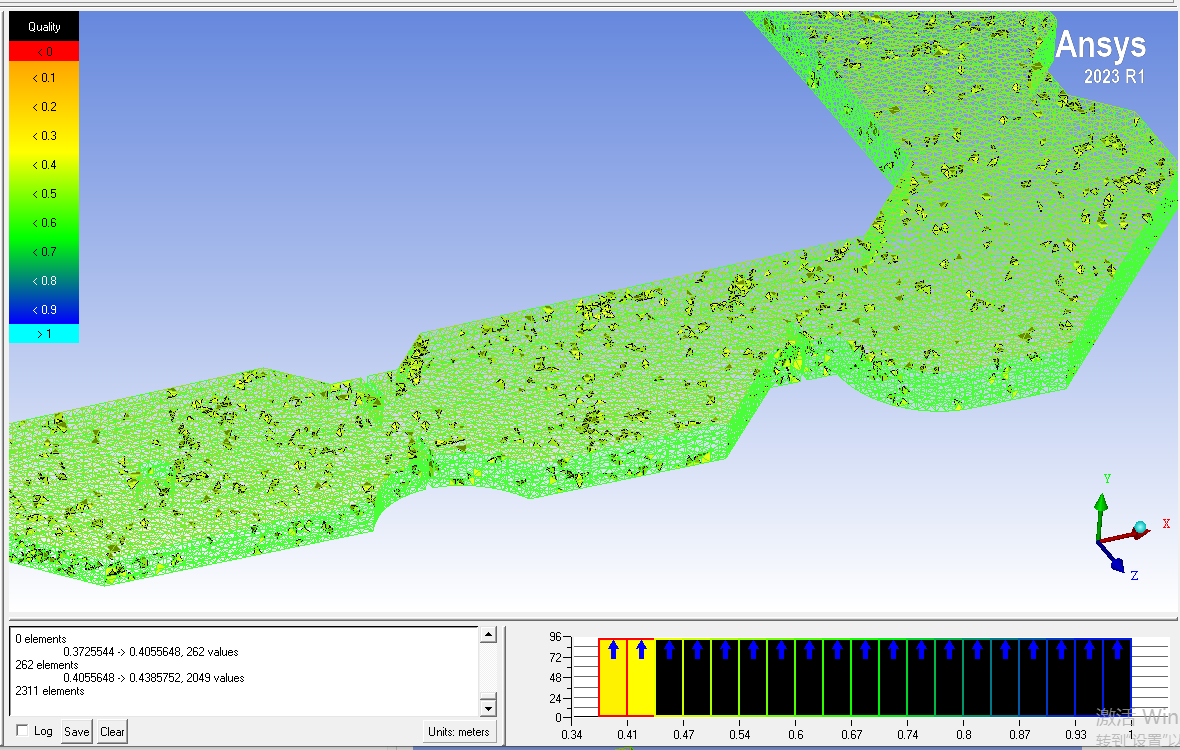Select the black histogram bar ending at 0.6
This screenshot has width=1180, height=750.
coord(781,678)
